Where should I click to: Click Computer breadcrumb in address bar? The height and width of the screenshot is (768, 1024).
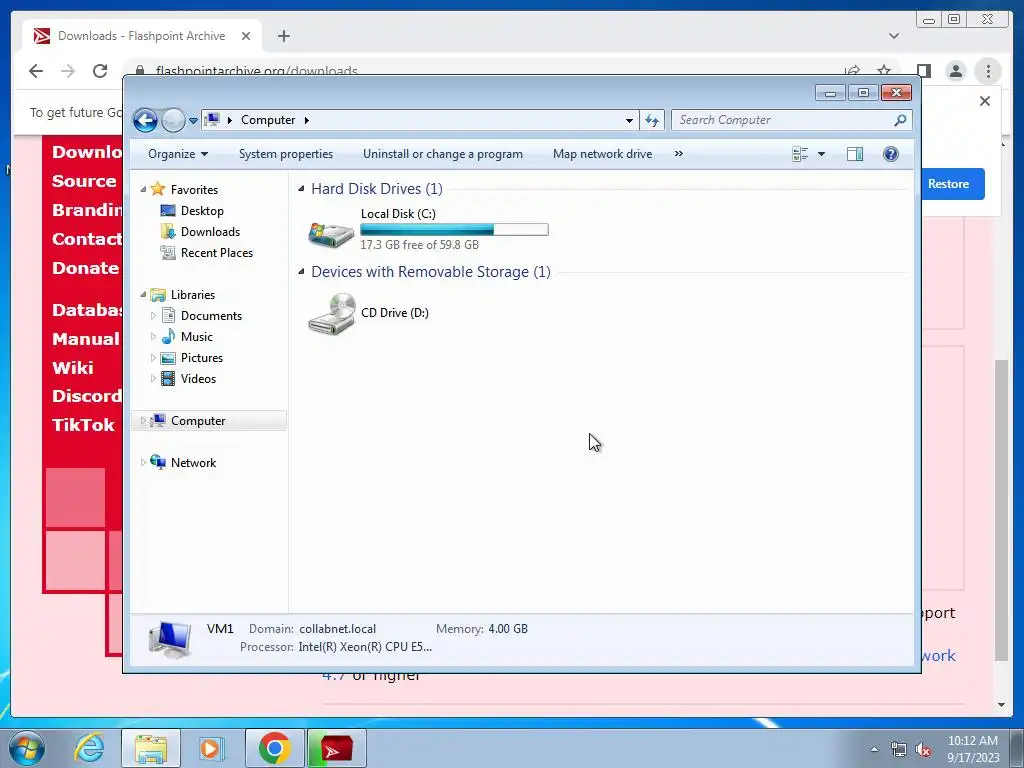tap(268, 120)
